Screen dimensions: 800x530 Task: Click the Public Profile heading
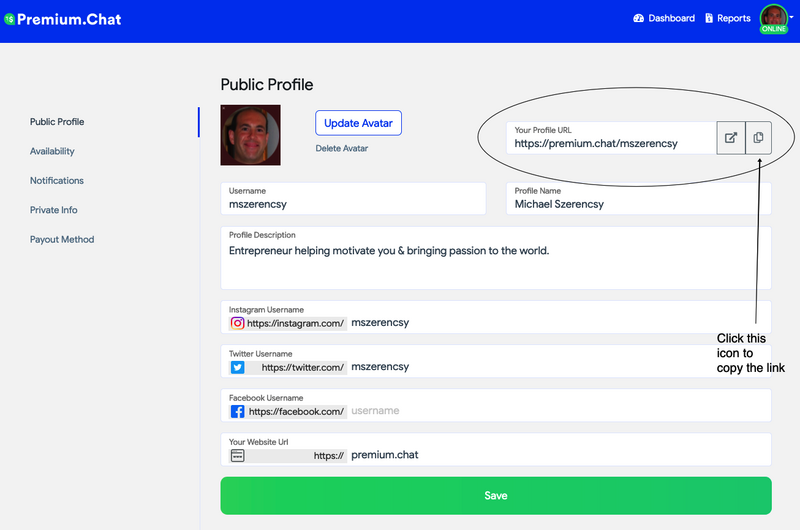tap(267, 85)
